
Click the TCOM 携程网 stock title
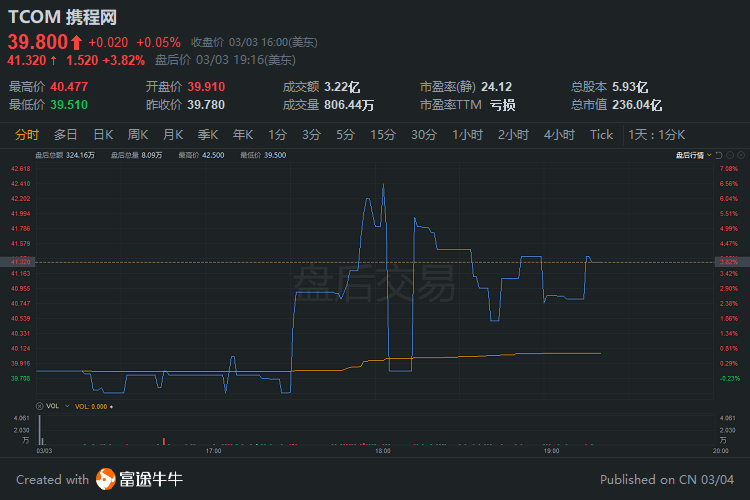[63, 17]
